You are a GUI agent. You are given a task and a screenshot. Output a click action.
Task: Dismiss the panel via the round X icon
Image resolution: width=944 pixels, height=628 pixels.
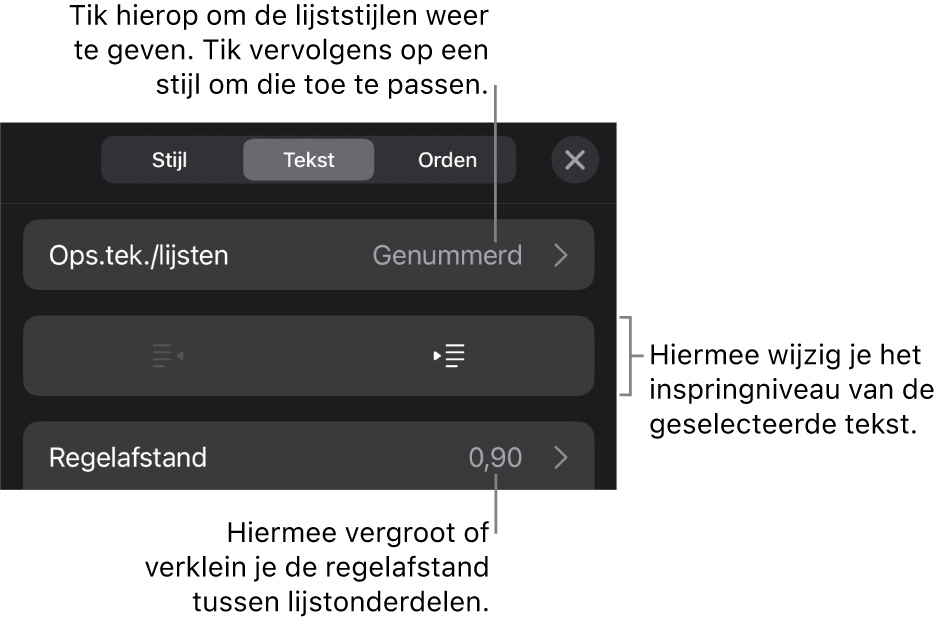pyautogui.click(x=575, y=160)
